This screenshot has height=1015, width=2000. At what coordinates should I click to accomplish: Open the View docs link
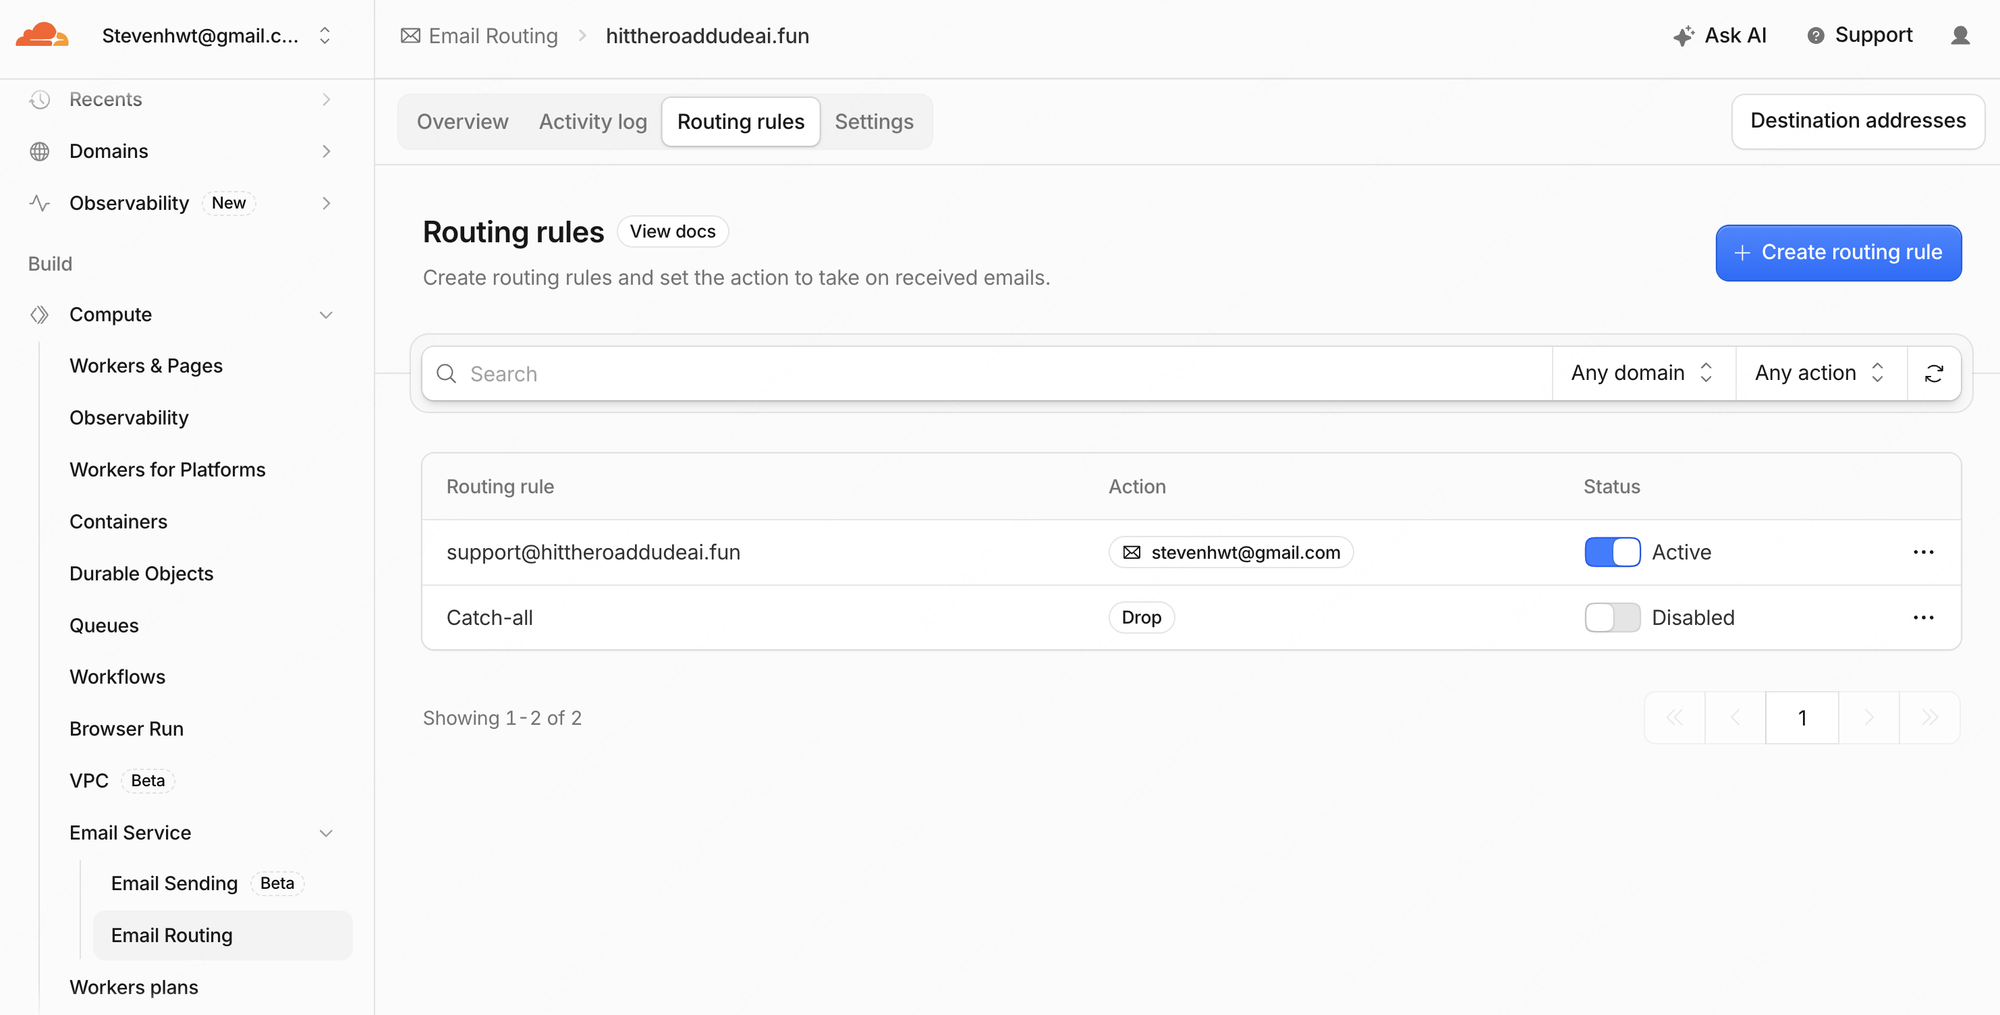[x=673, y=232]
